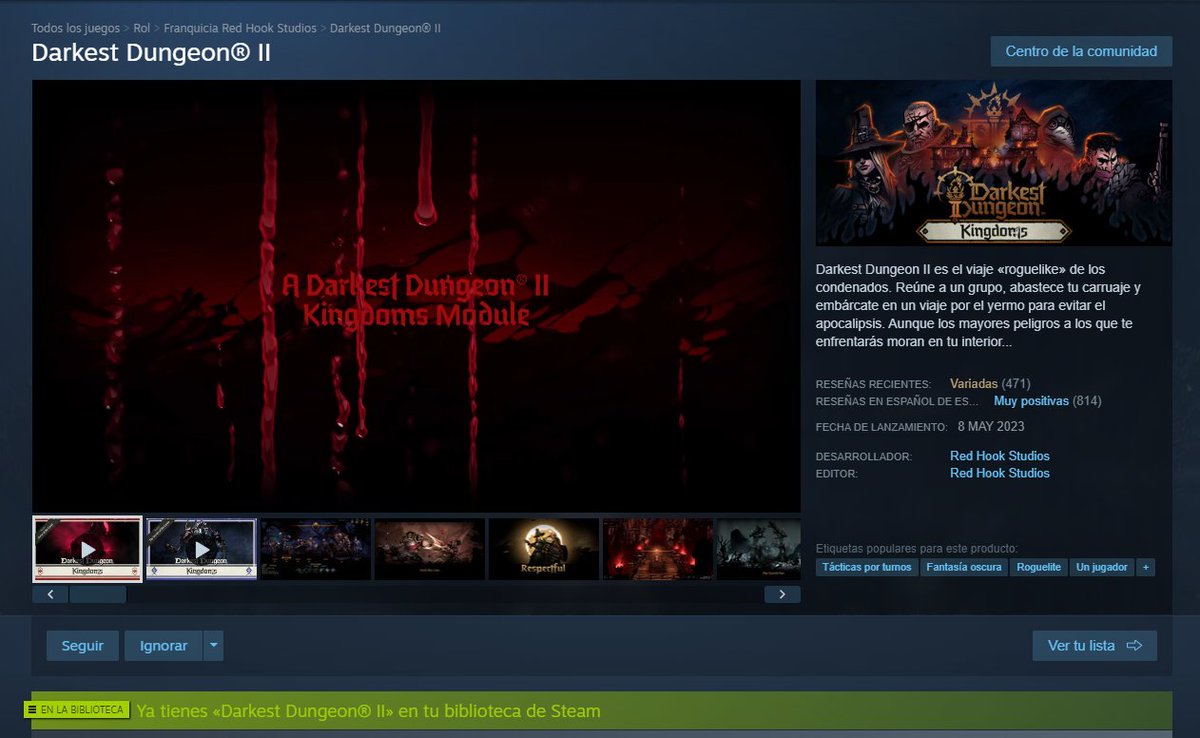
Task: Open the 'Todos los juegos' breadcrumb link
Action: click(x=75, y=28)
